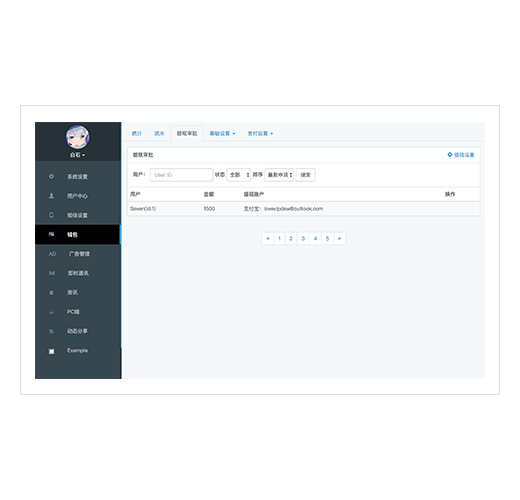Click the 用户中心 person icon
Image resolution: width=520 pixels, height=500 pixels.
[x=51, y=196]
